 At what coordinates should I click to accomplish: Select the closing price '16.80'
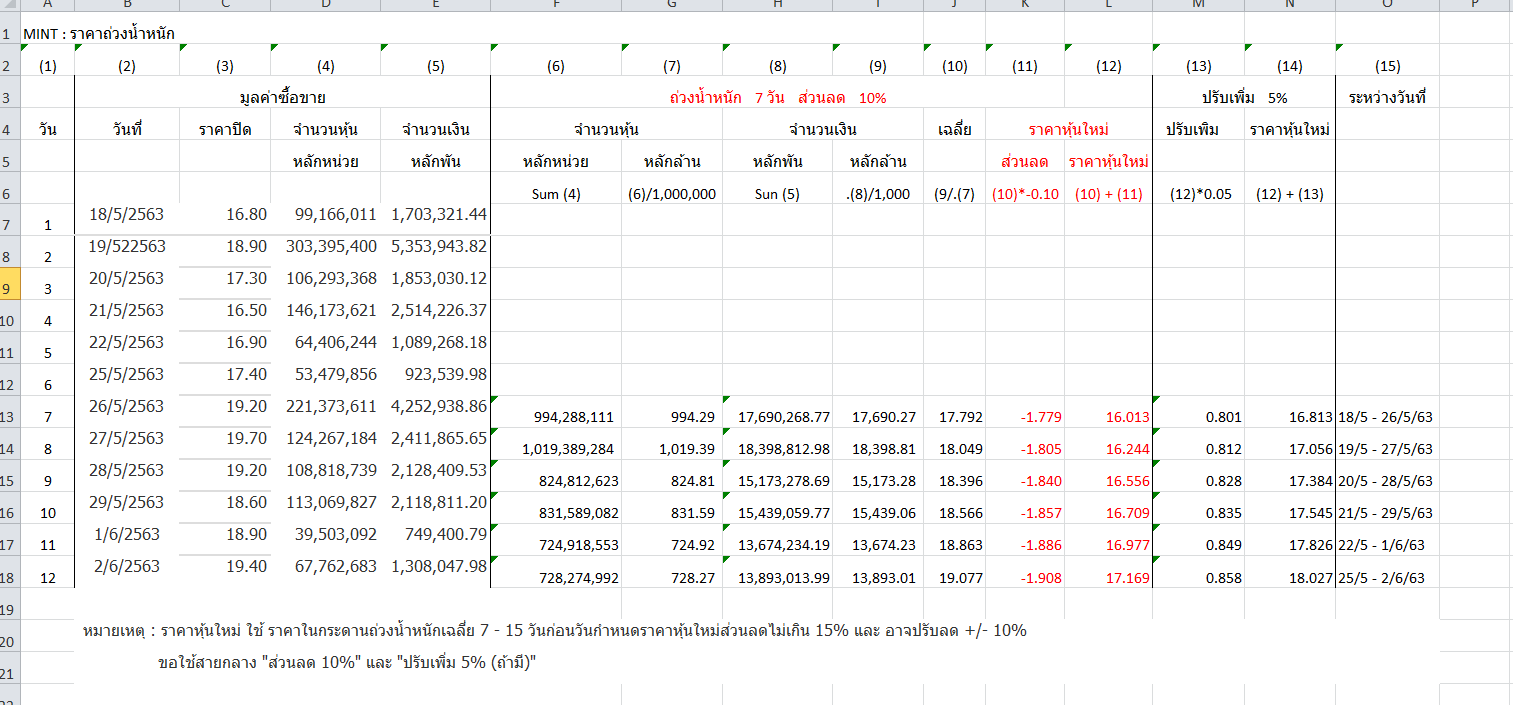coord(247,214)
